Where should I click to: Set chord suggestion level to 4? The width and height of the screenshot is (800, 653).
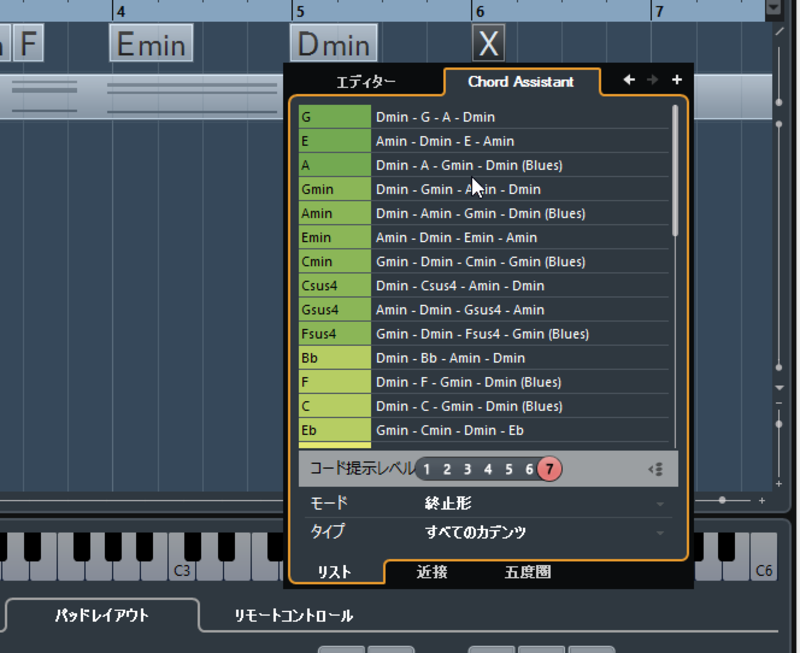(x=488, y=469)
